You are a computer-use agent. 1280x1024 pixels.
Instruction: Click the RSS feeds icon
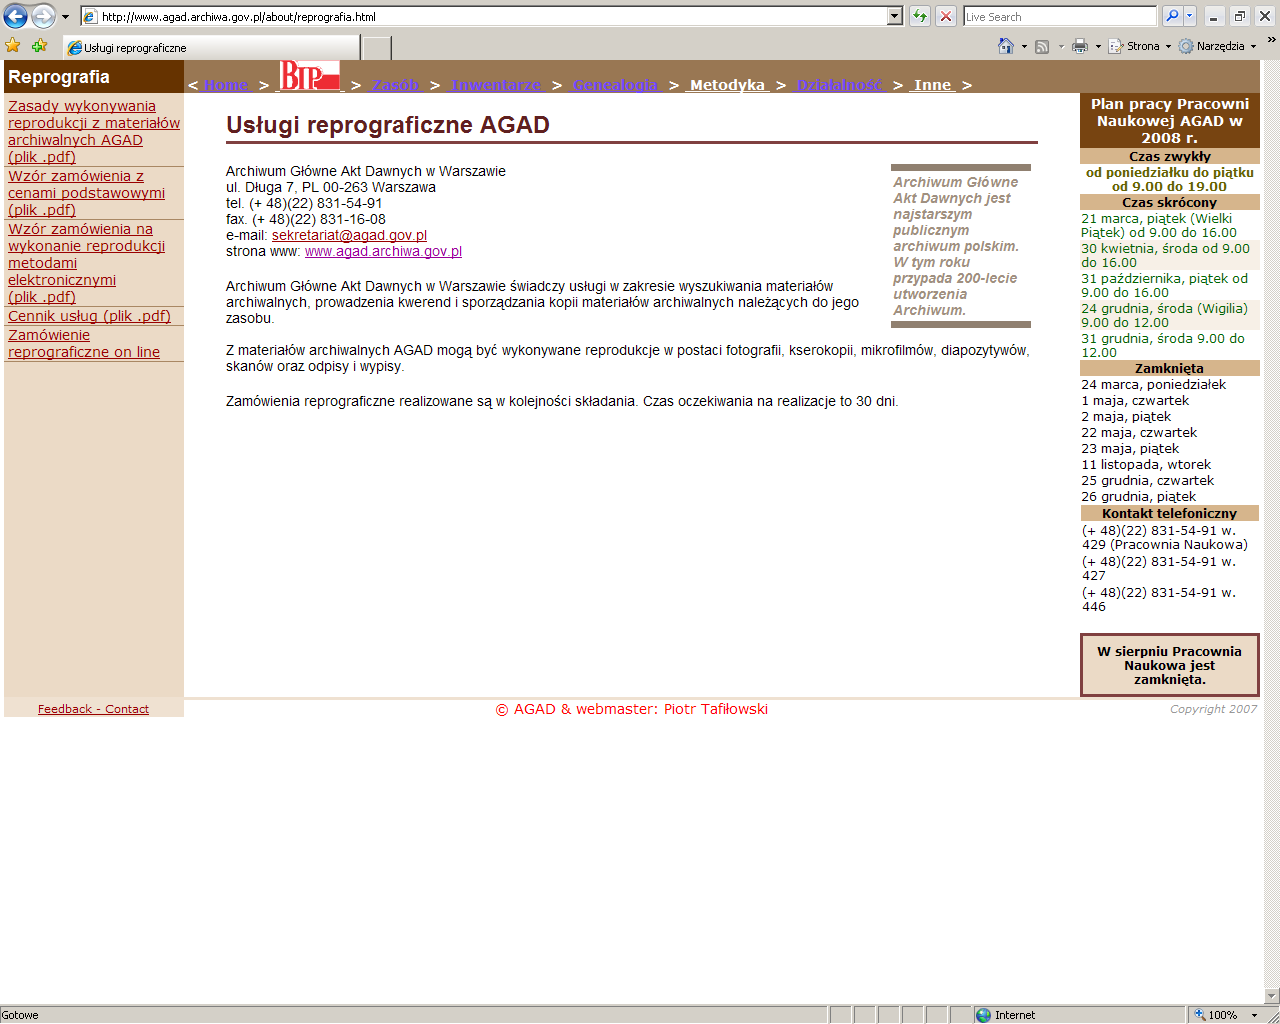[x=1042, y=47]
